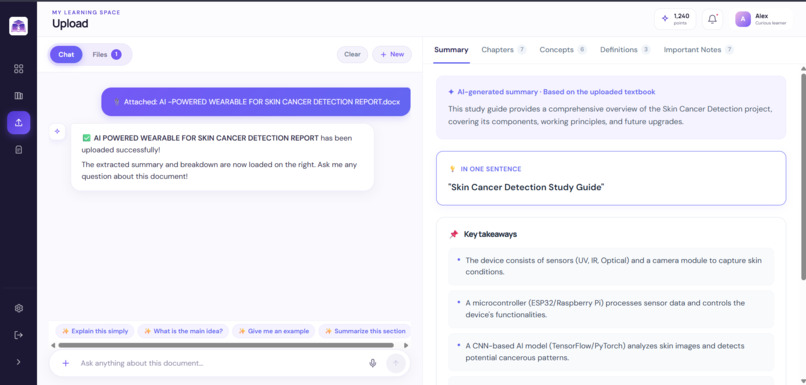Click the 'Skin Cancer Detection Study Guide' text

(526, 187)
